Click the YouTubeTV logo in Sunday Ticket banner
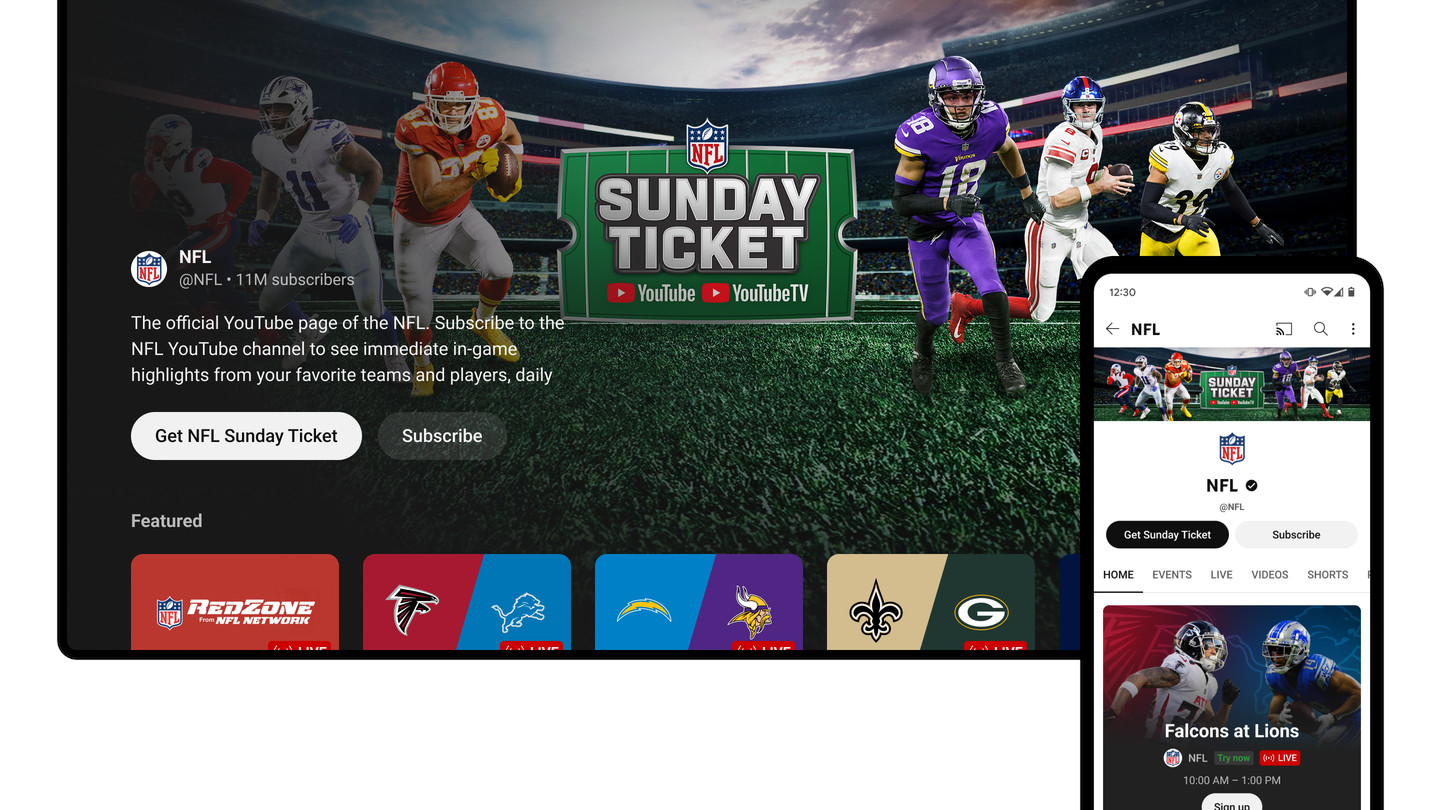 [x=755, y=293]
